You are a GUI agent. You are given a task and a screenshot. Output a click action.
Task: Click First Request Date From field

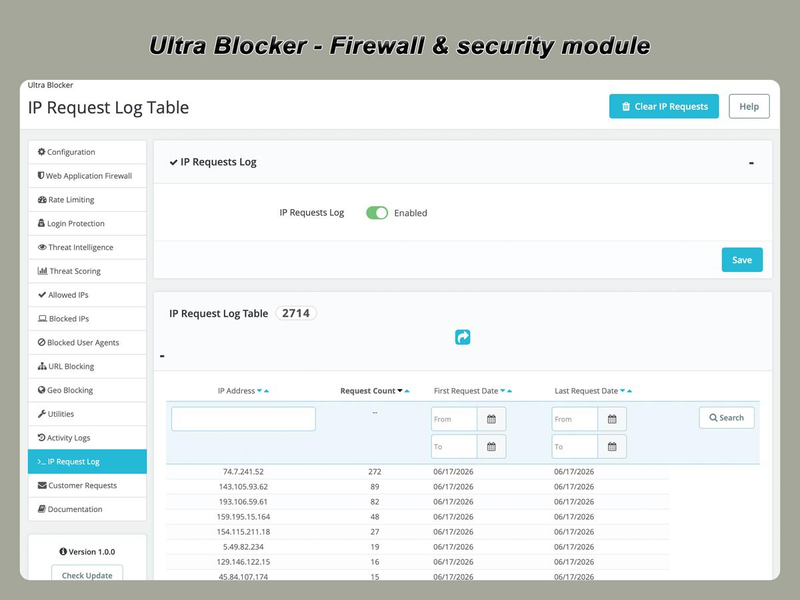coord(454,419)
